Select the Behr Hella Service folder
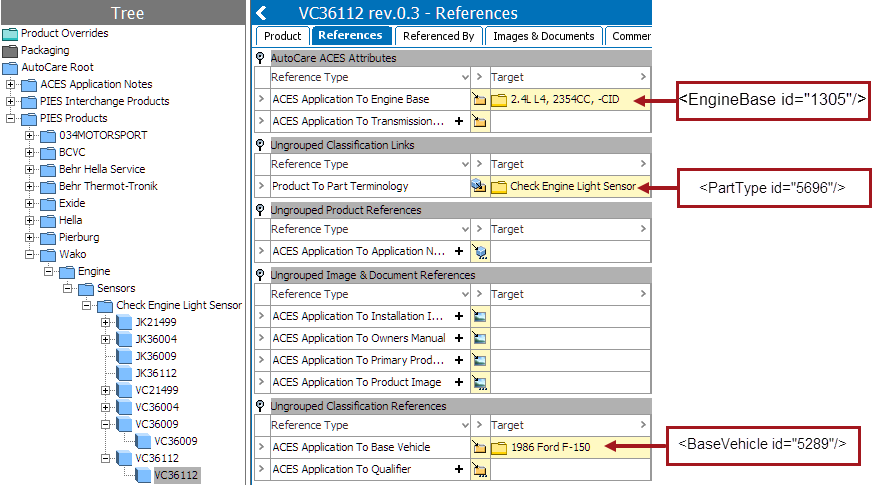 point(102,169)
